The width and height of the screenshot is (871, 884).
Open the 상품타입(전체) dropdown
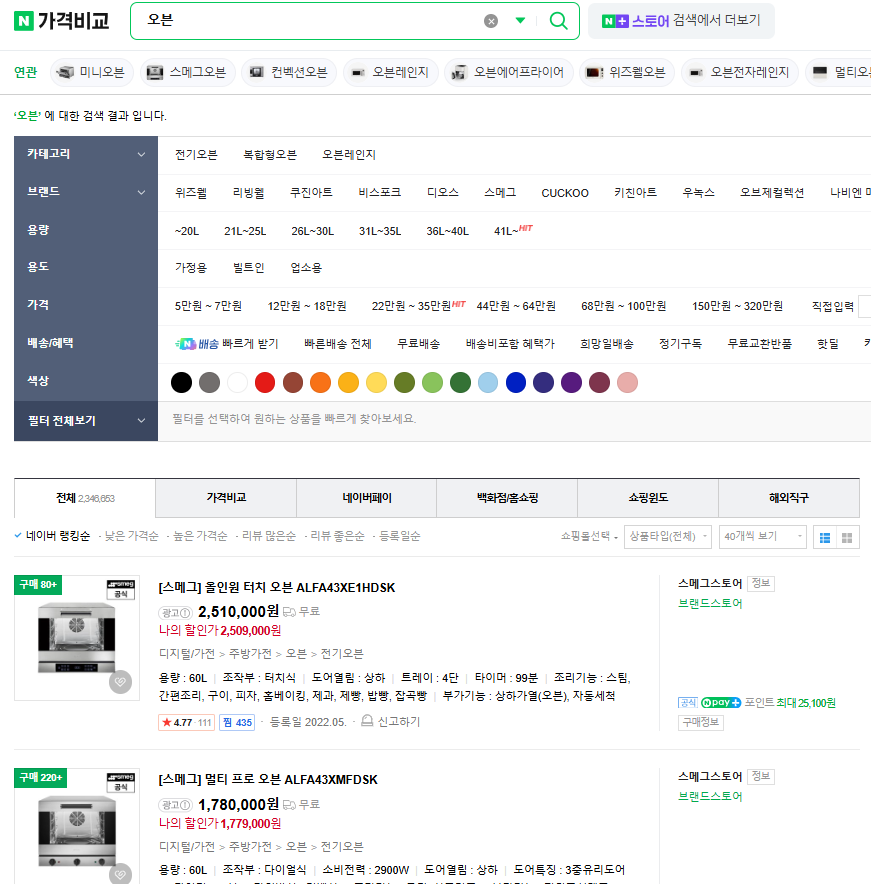coord(668,537)
